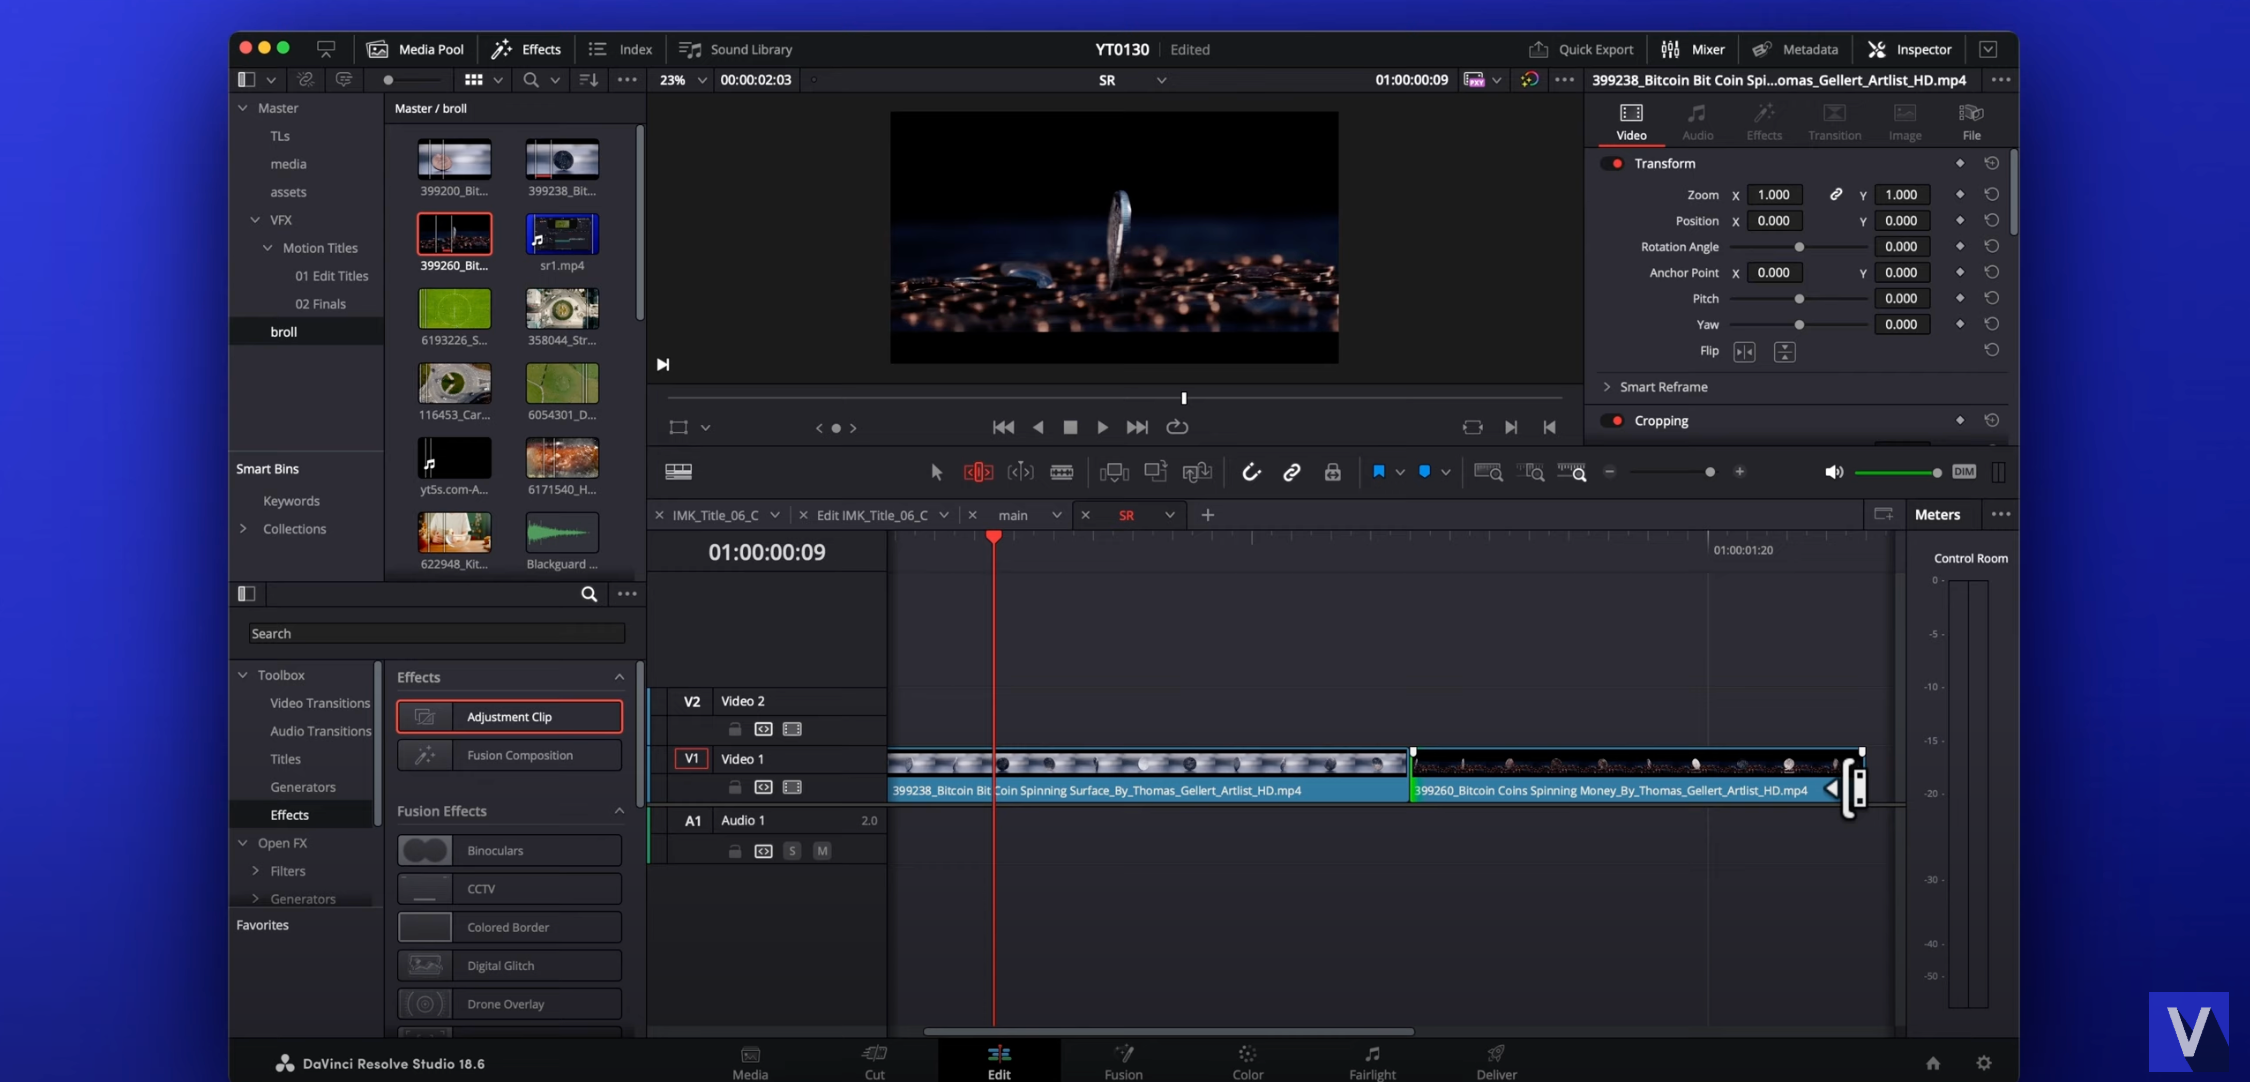
Task: Switch to the Deliver page
Action: (1496, 1062)
